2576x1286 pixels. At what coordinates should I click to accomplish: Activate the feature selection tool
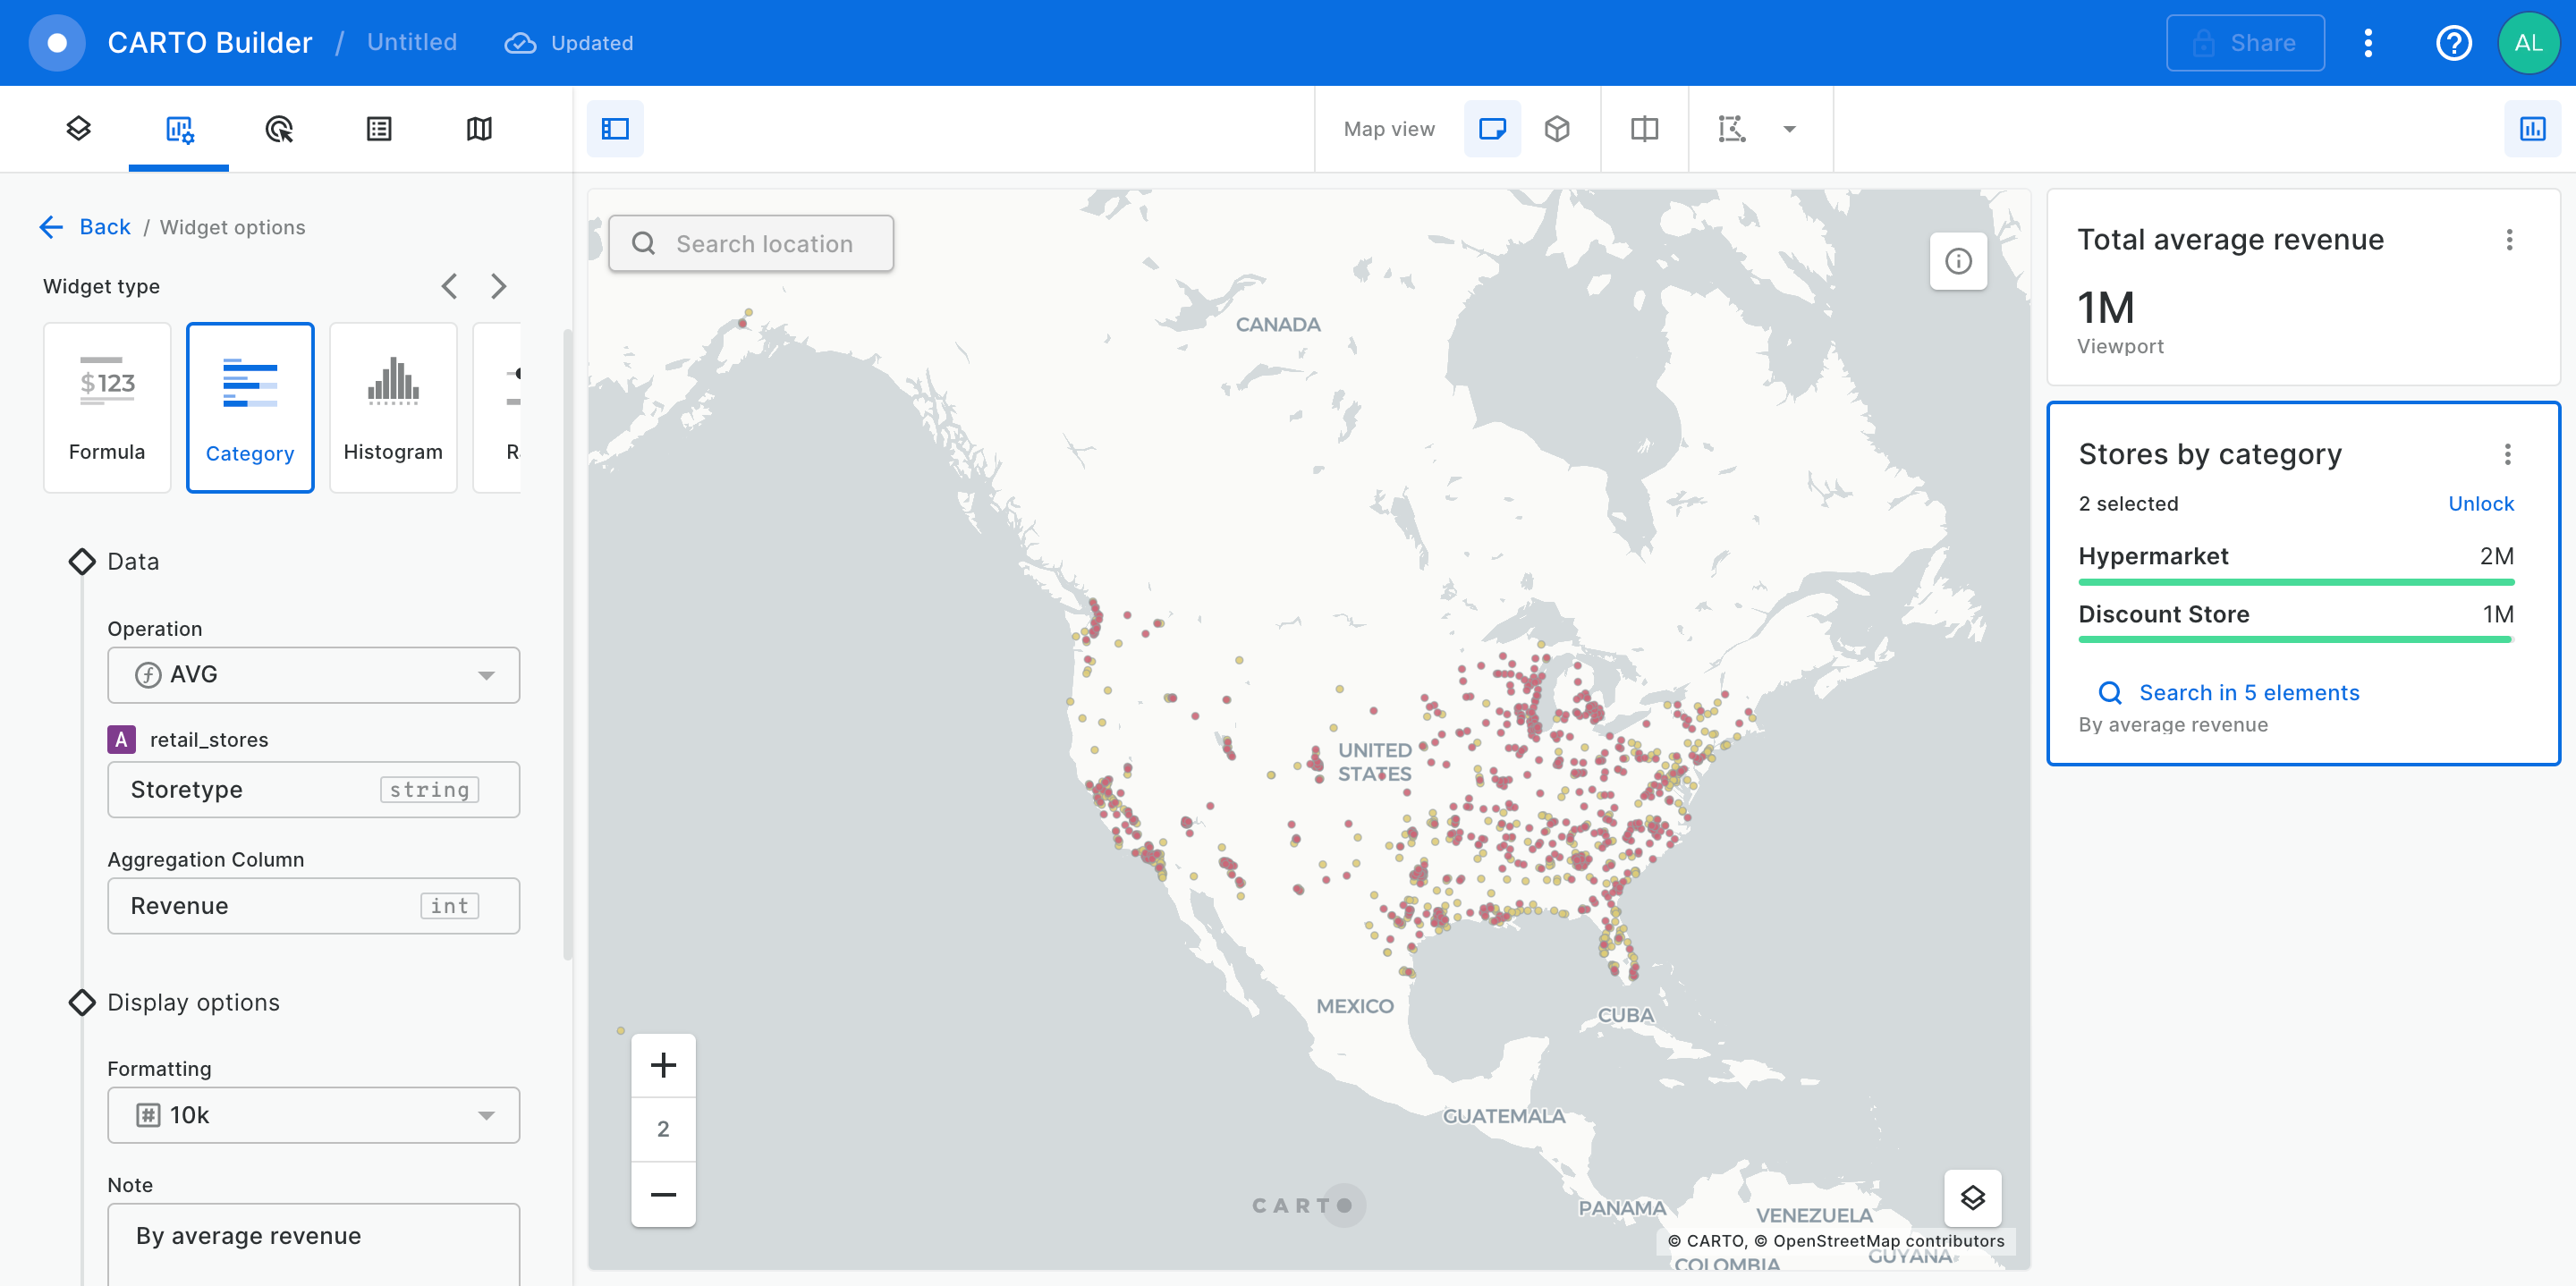coord(1732,128)
